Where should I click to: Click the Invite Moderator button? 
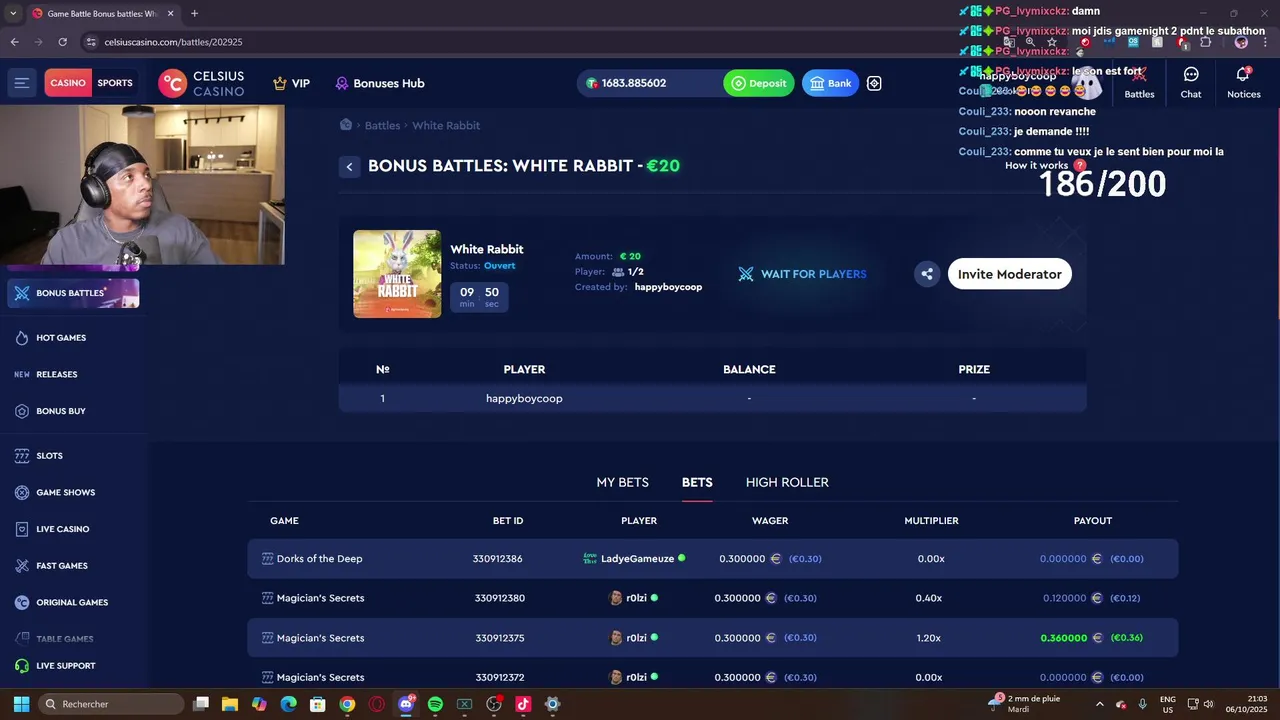1009,274
